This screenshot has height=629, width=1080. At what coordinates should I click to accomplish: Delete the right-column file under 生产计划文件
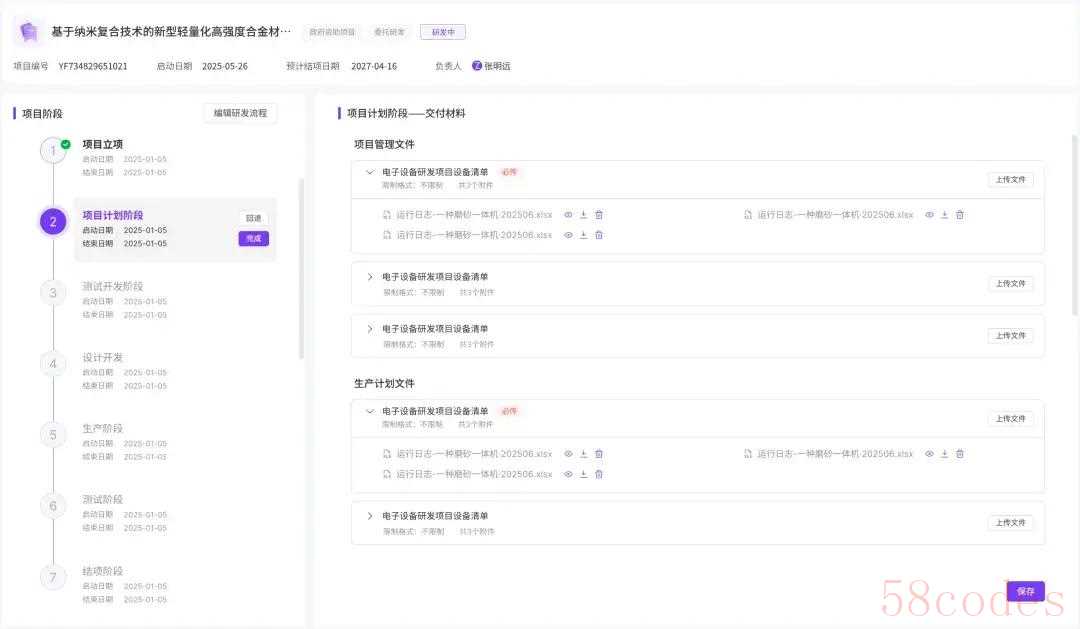(x=960, y=454)
